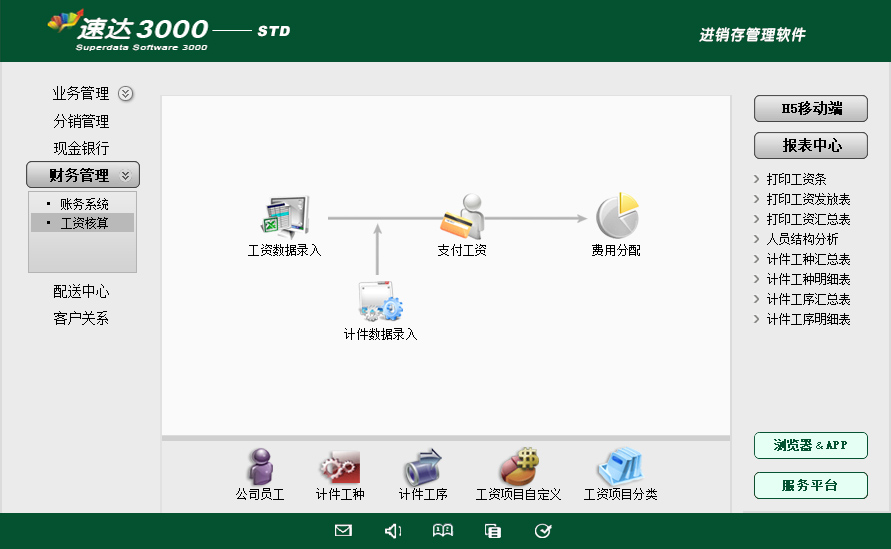Open the 计件工序 icon

click(x=423, y=467)
